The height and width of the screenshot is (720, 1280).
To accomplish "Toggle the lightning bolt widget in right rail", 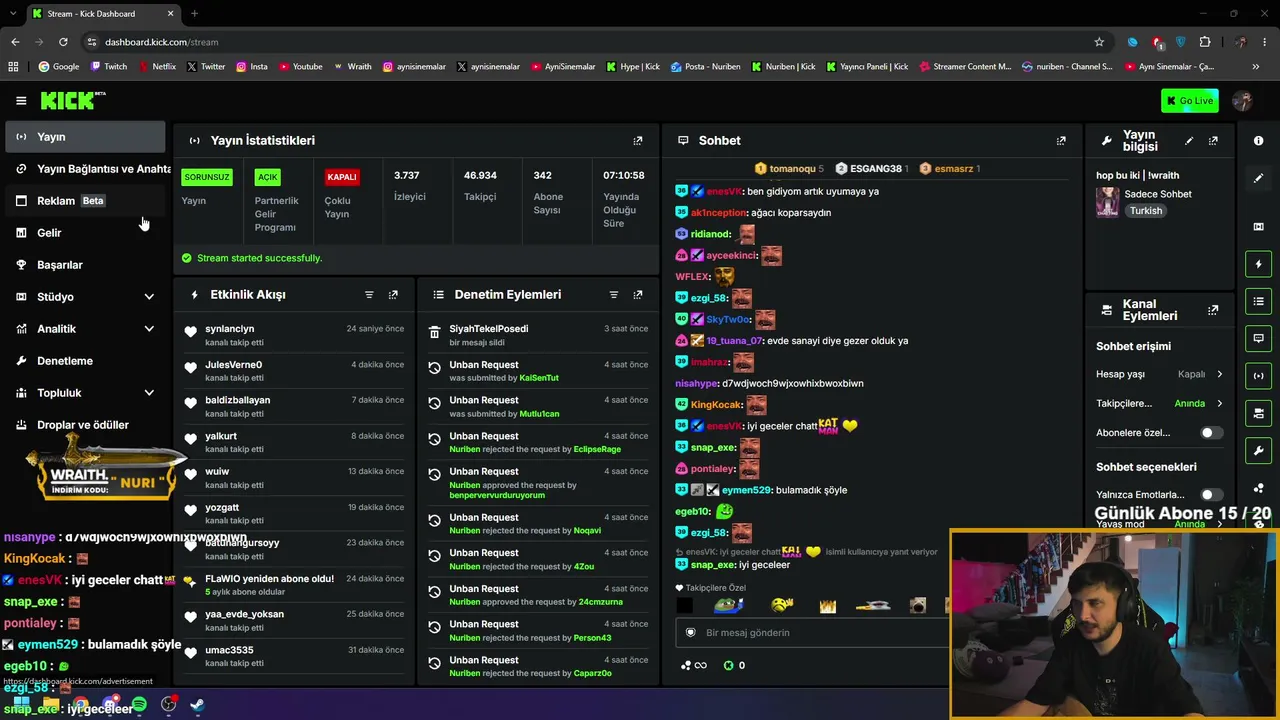I will [x=1258, y=264].
